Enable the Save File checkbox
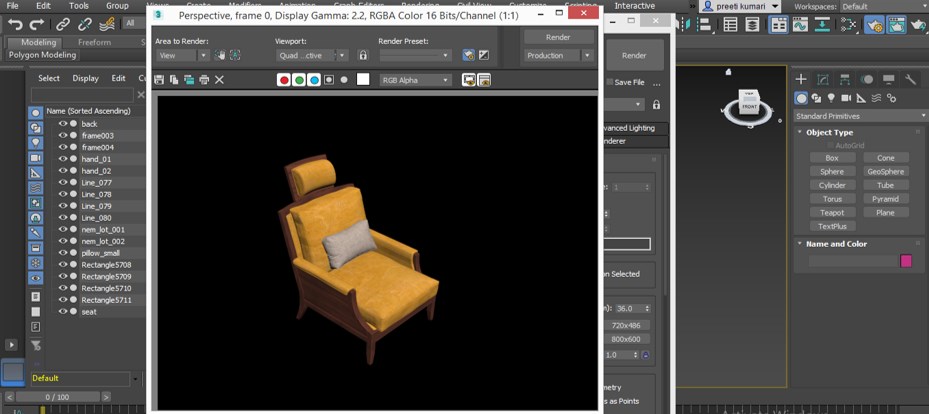The height and width of the screenshot is (414, 929). 610,82
